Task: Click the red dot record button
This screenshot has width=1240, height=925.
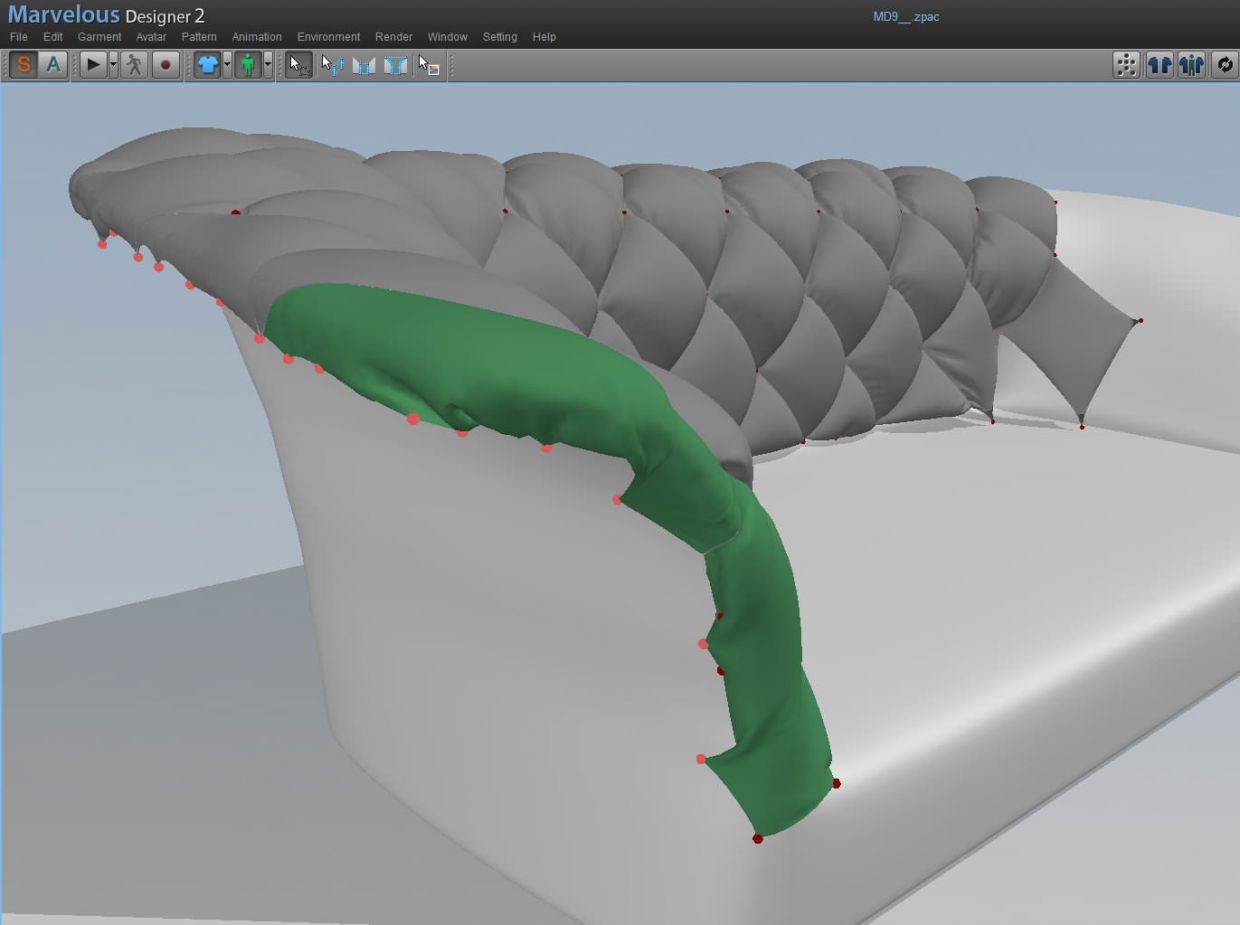Action: pos(165,65)
